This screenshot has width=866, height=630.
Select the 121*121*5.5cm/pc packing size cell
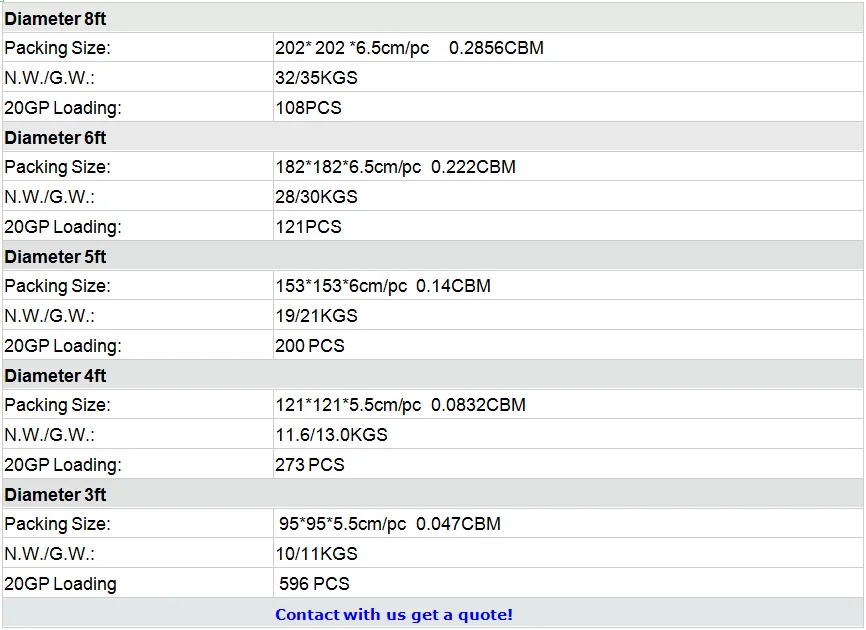pyautogui.click(x=400, y=405)
